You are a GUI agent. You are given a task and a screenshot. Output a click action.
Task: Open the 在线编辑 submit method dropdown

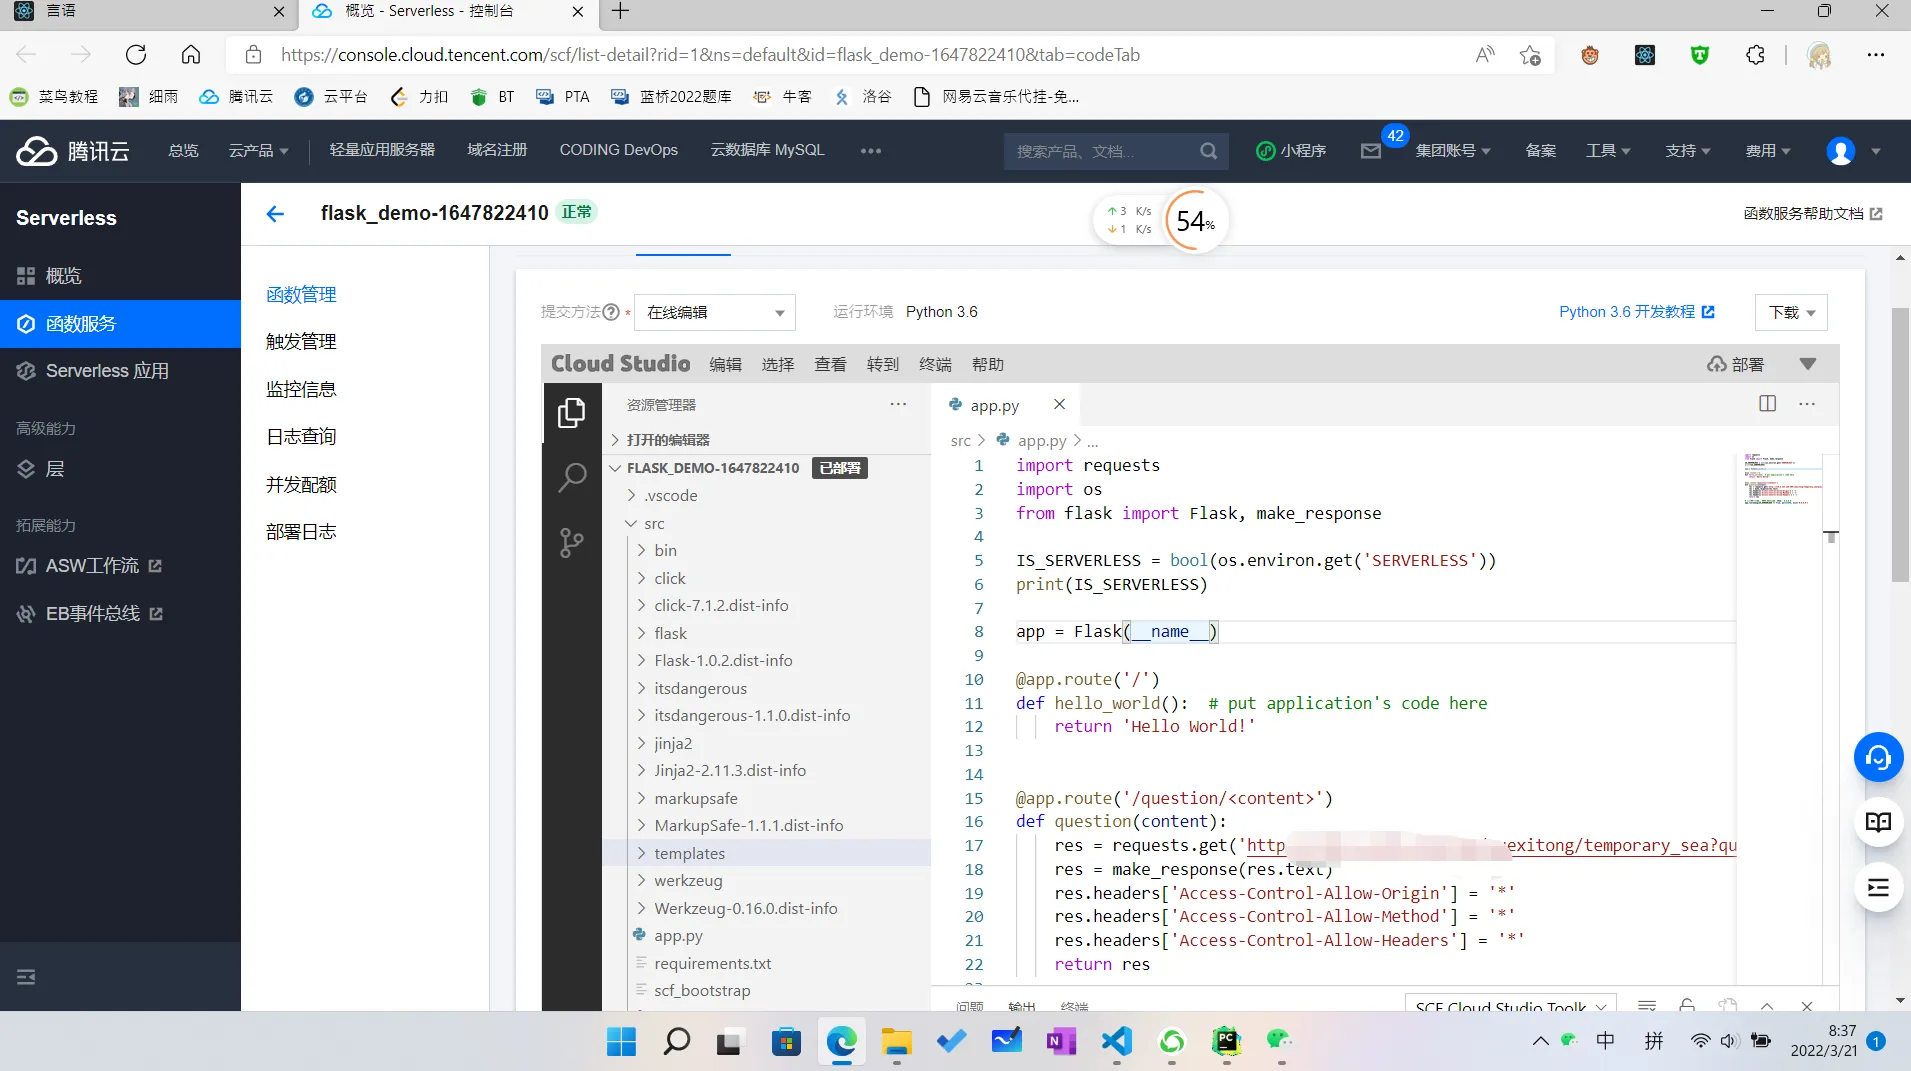pos(714,312)
